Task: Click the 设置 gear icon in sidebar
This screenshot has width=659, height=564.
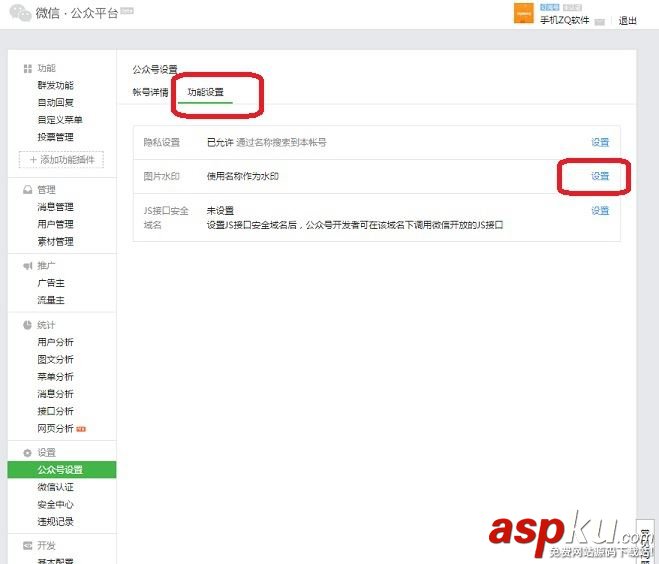Action: click(x=28, y=453)
